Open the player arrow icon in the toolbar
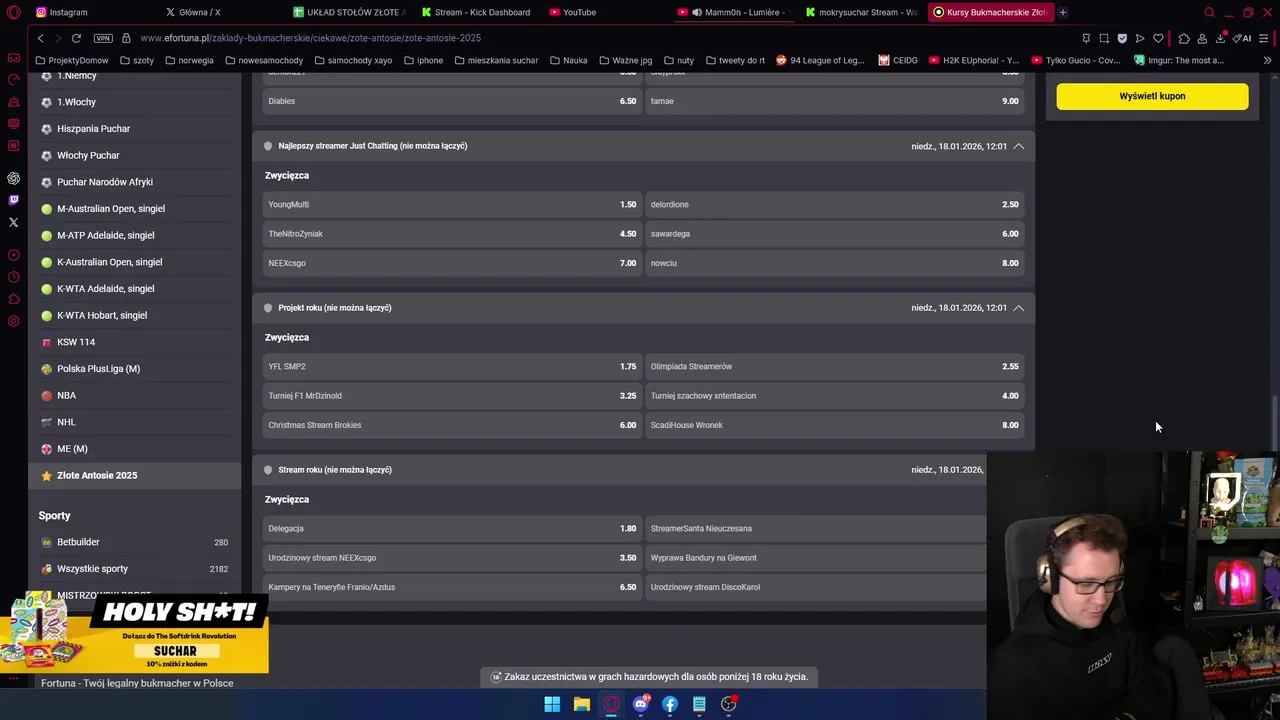 point(1140,38)
